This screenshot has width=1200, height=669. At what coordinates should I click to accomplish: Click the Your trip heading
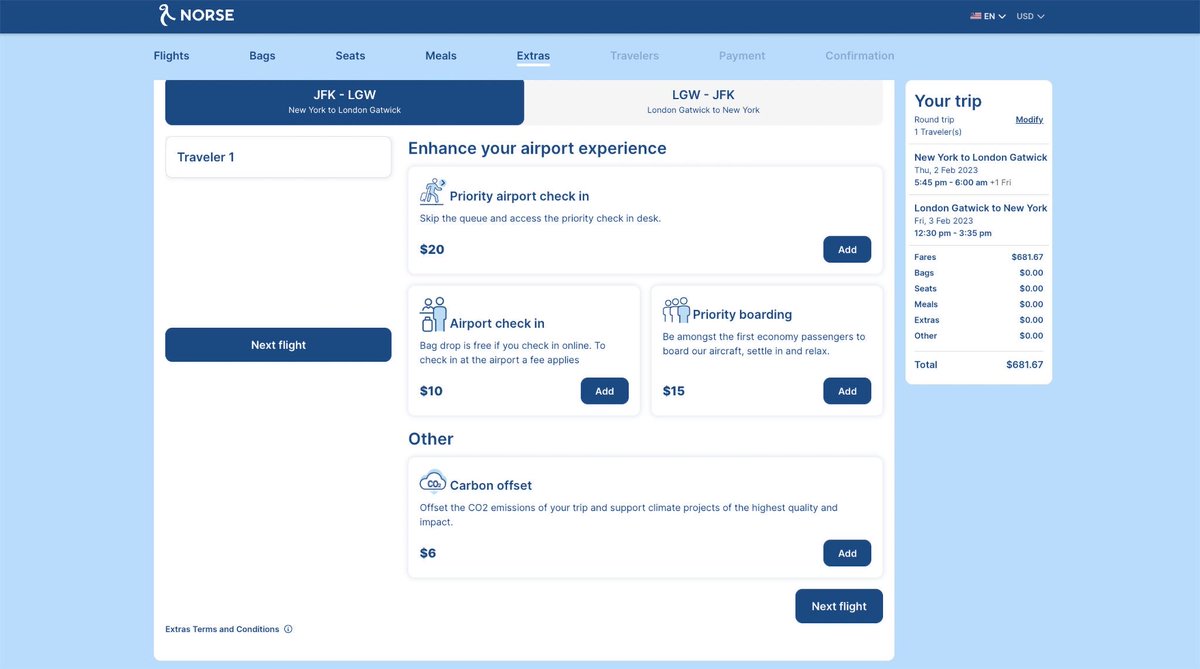[x=948, y=101]
